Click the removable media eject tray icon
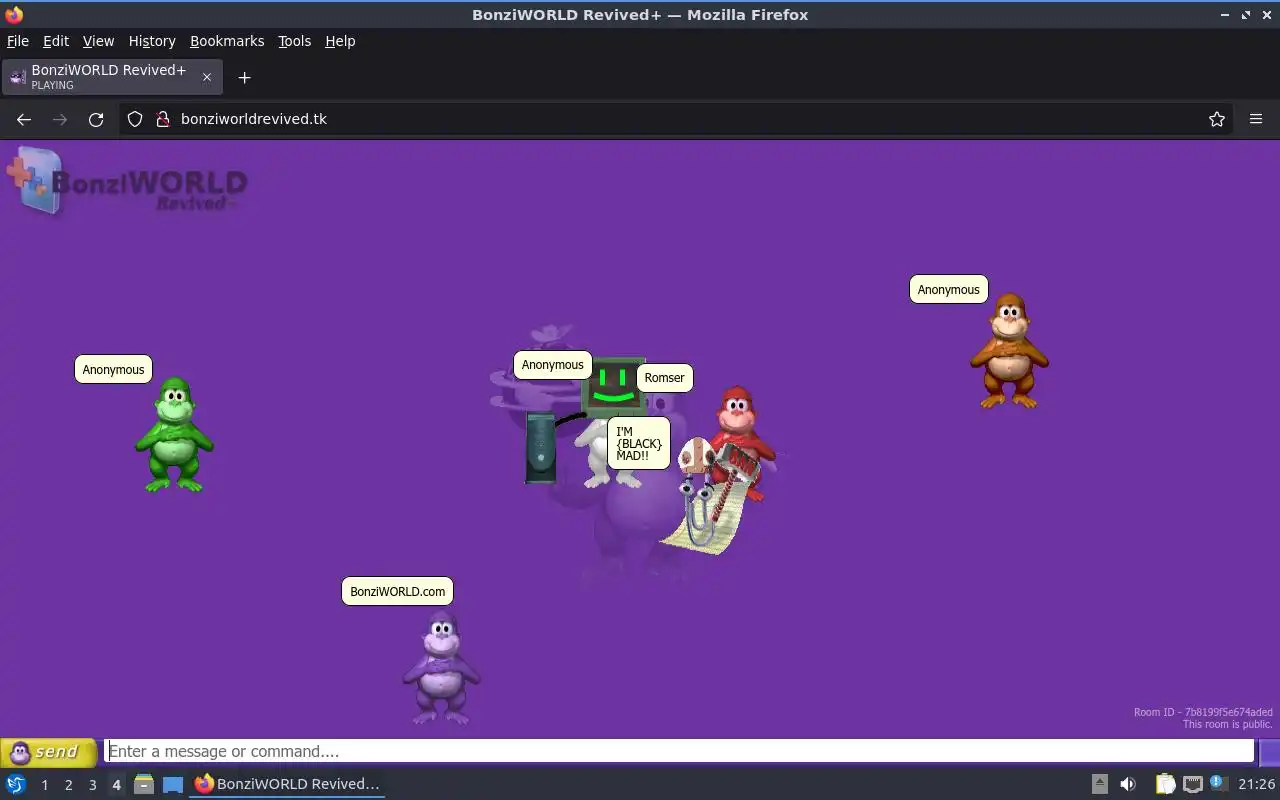 coord(1099,784)
